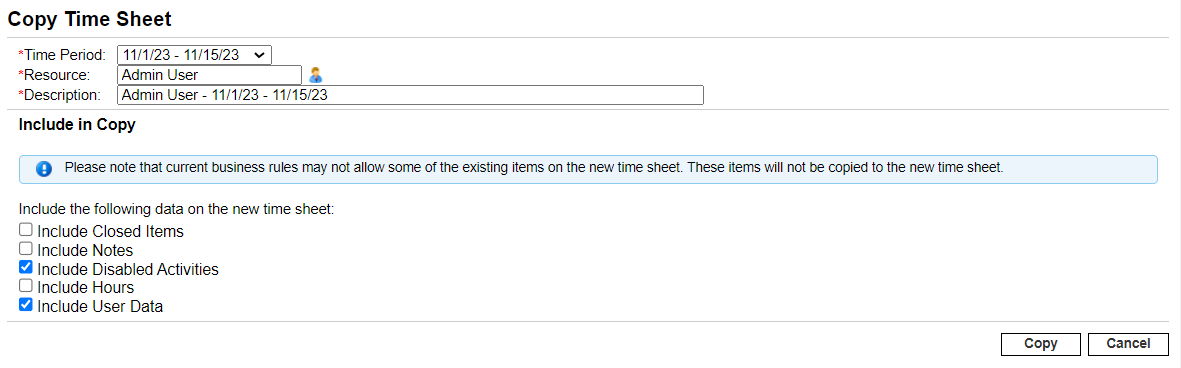Image resolution: width=1181 pixels, height=368 pixels.
Task: Click into the Description text field
Action: (410, 95)
